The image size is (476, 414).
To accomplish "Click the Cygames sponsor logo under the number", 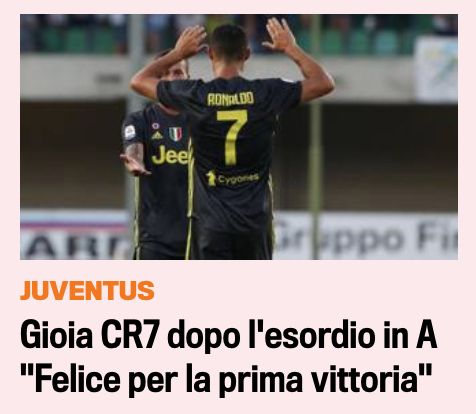I will 232,179.
